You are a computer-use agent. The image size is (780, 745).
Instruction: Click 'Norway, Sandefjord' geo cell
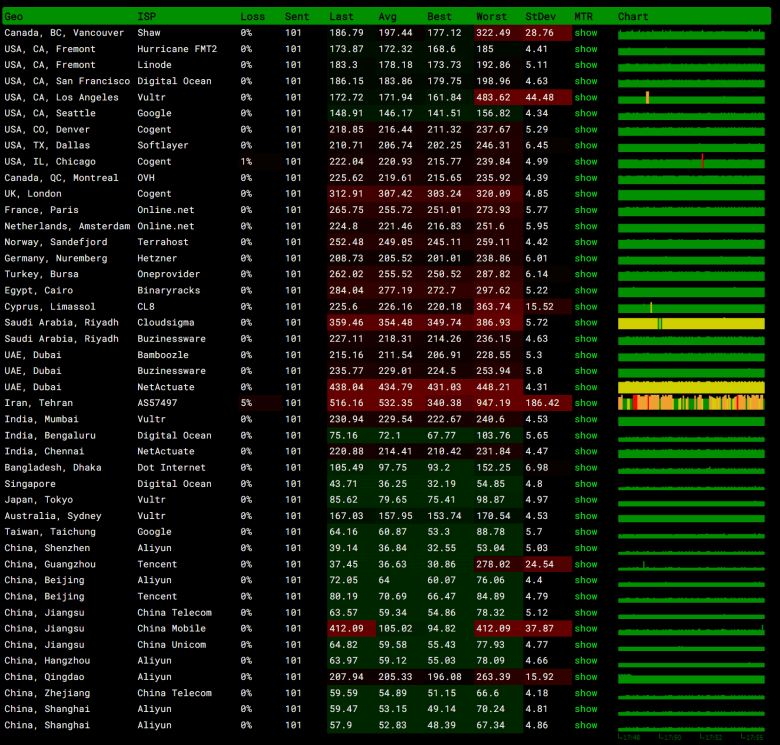click(x=56, y=242)
